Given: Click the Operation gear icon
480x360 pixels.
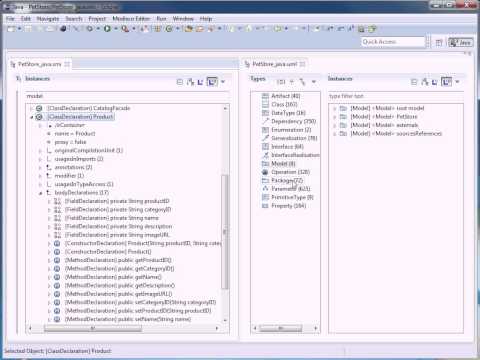Looking at the screenshot, I should pyautogui.click(x=265, y=172).
